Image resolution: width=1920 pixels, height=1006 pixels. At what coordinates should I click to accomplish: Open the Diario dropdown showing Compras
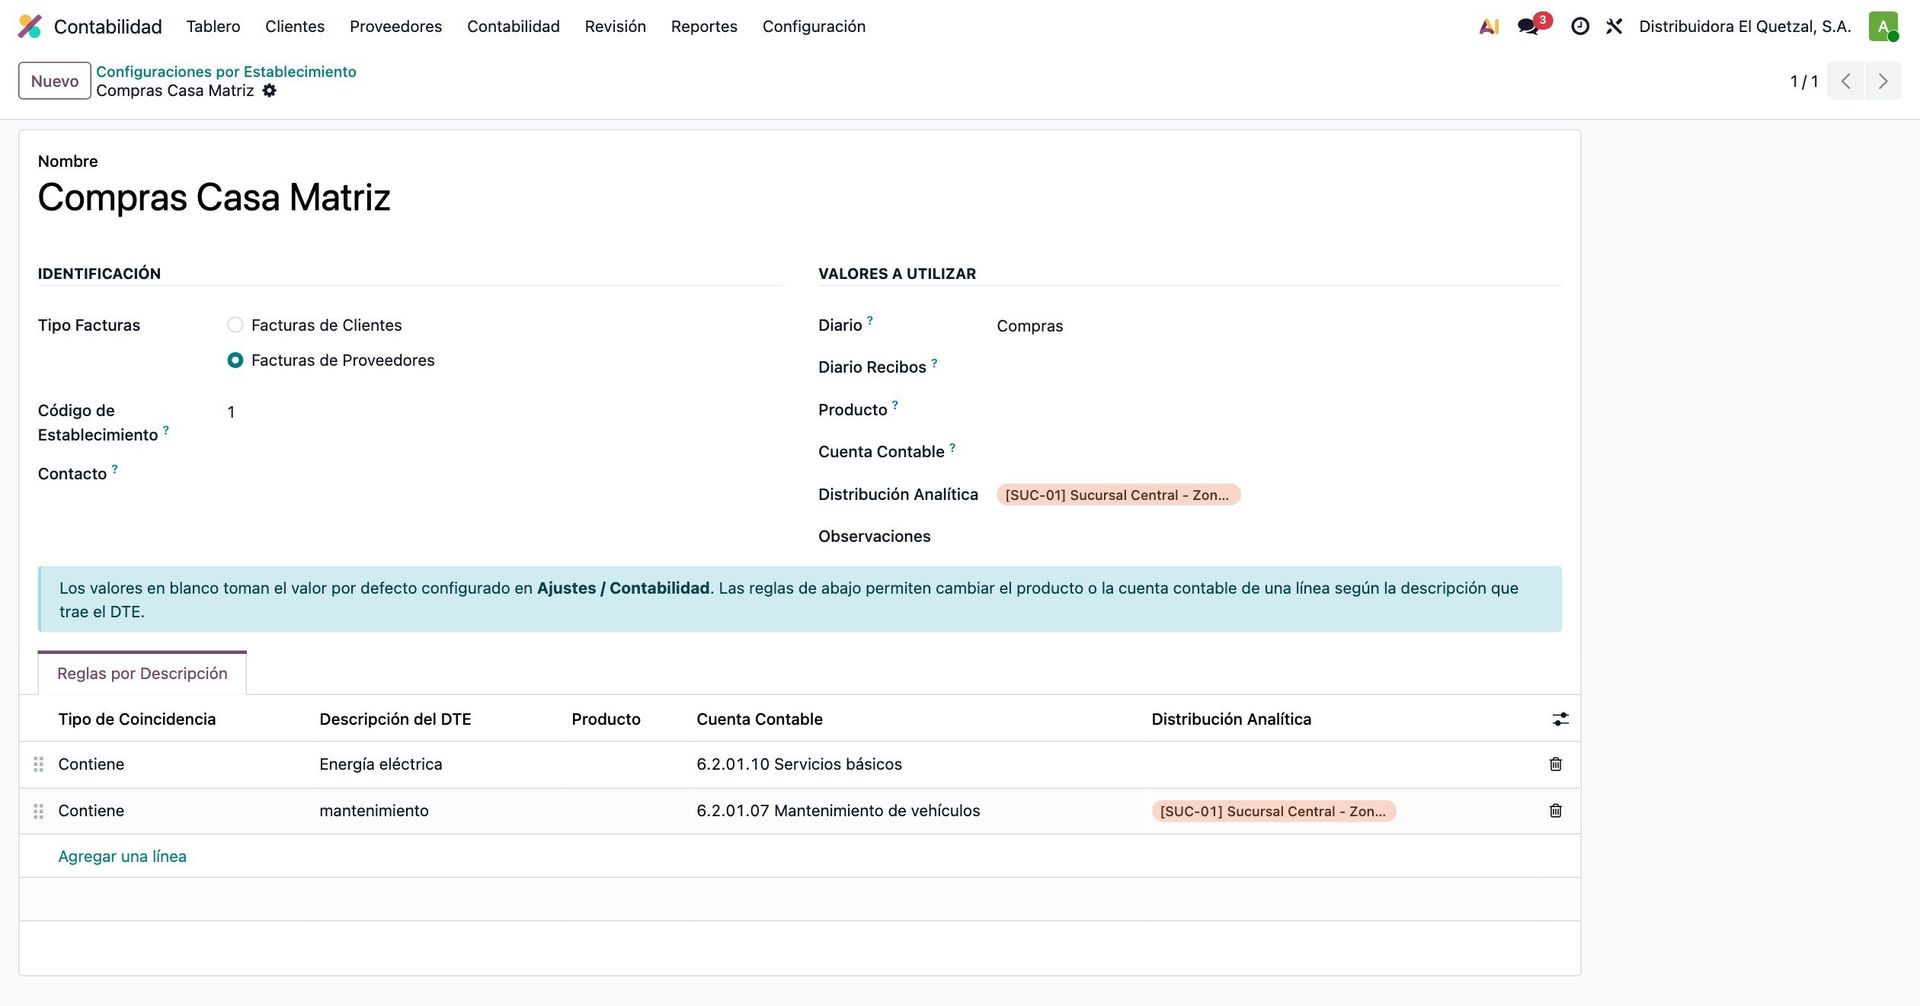click(x=1278, y=326)
